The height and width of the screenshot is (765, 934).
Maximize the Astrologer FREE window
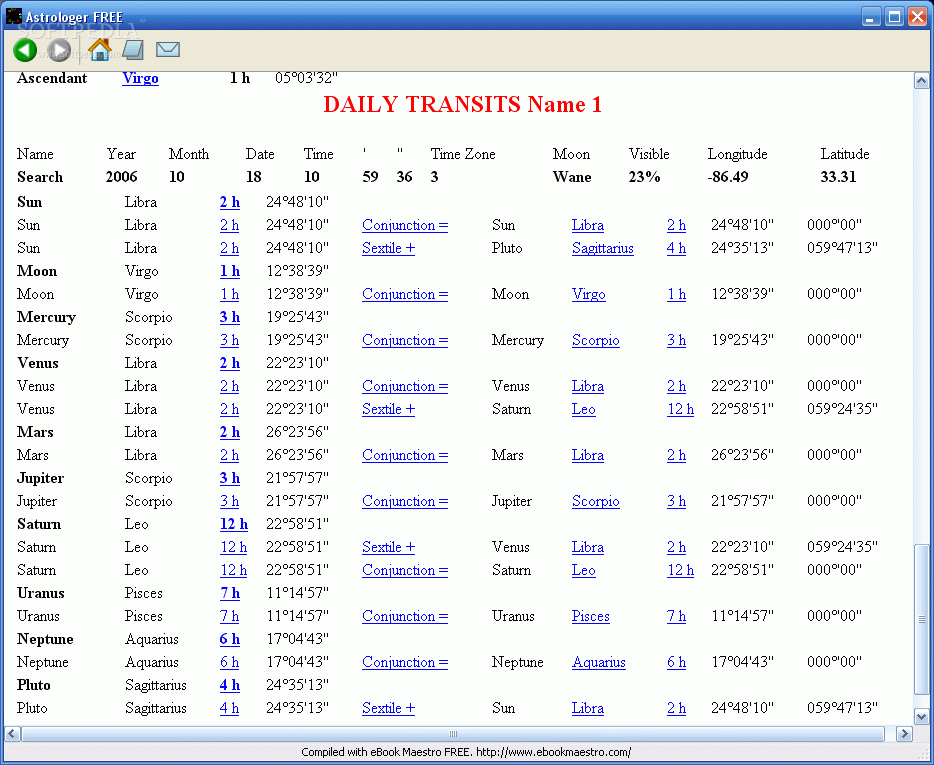pos(894,17)
